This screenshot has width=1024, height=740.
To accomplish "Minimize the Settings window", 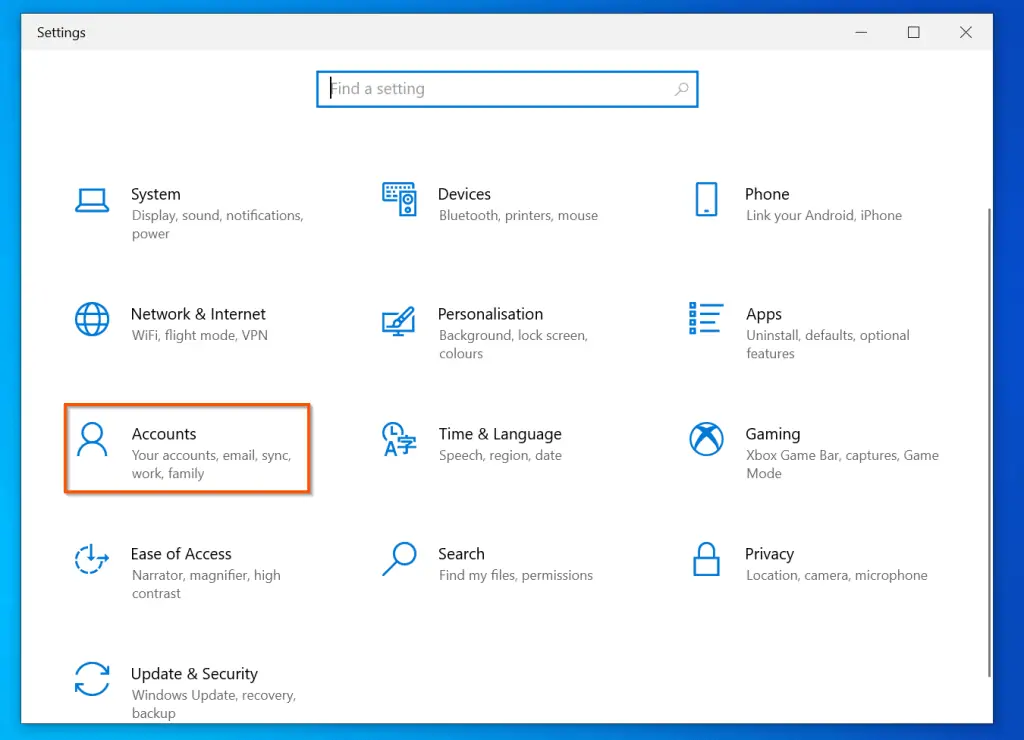I will 861,32.
